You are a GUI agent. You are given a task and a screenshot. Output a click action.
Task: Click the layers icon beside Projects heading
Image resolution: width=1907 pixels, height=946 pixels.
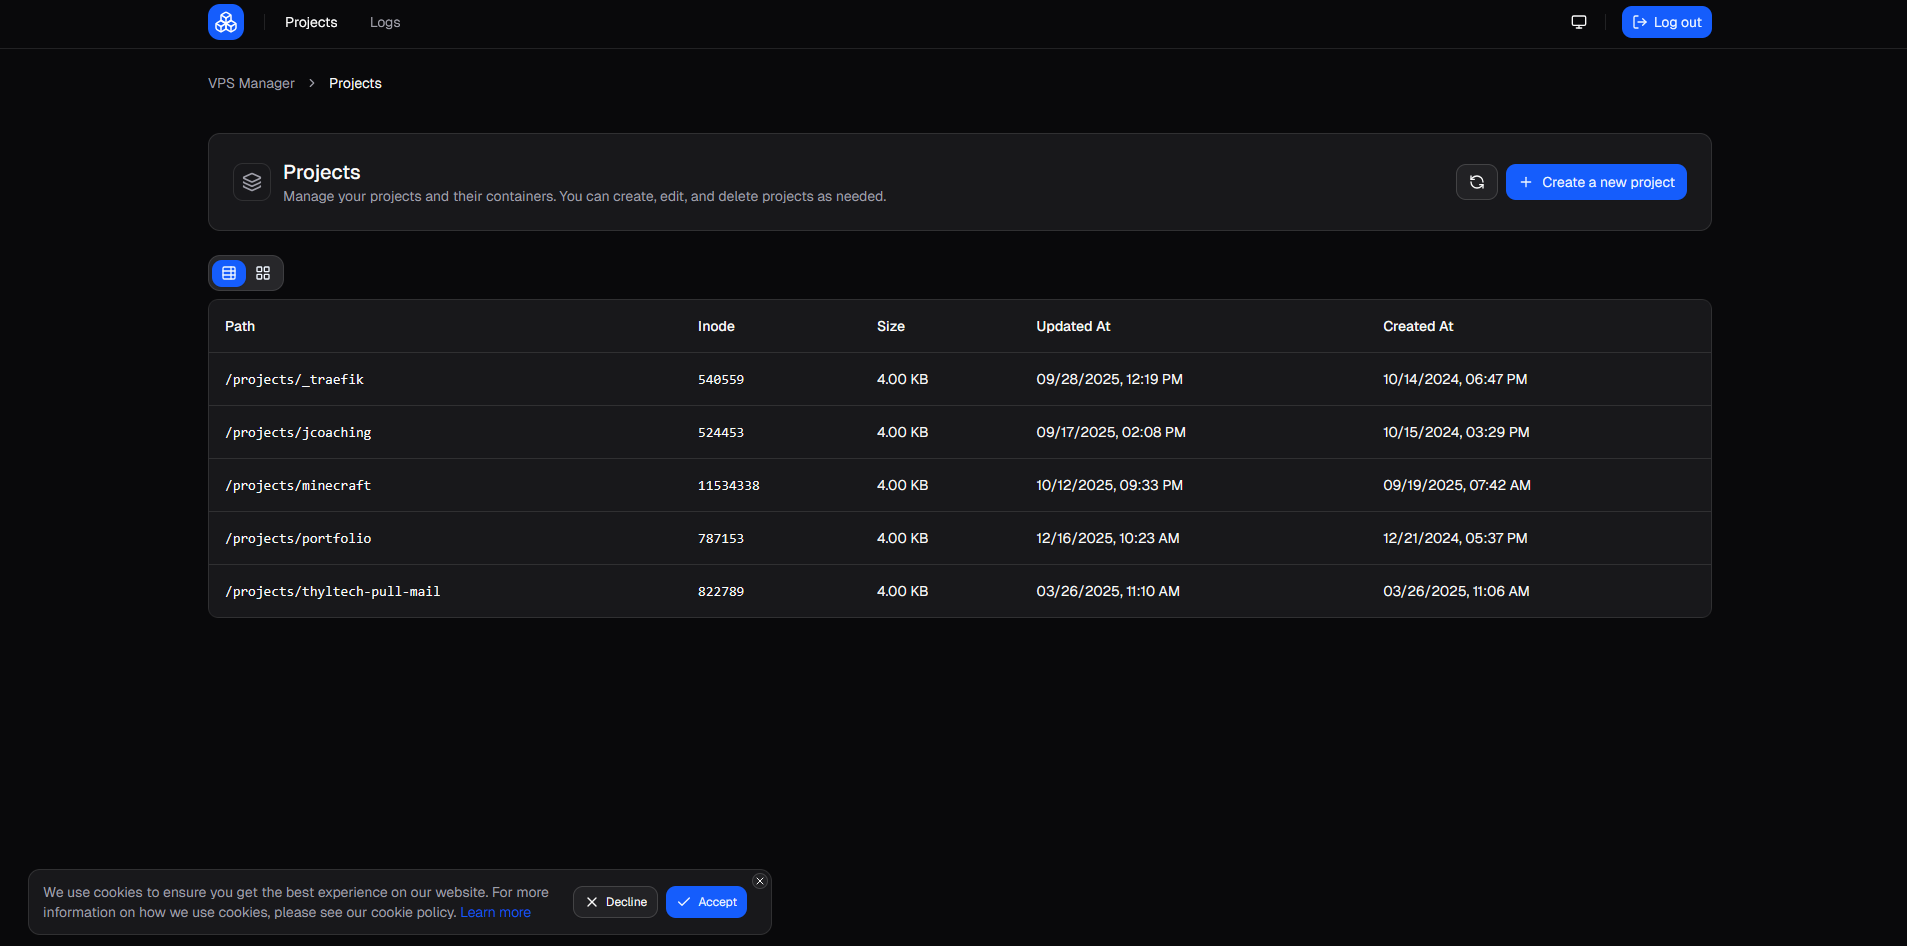(252, 182)
